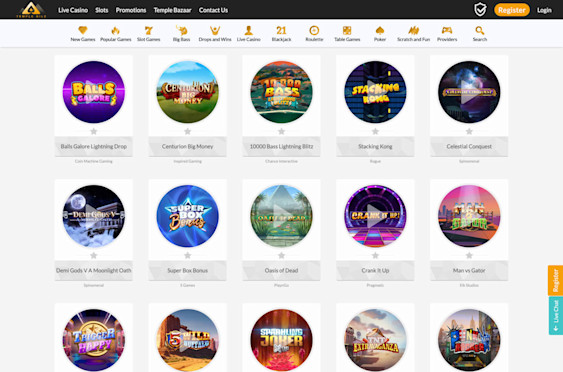Screen dimensions: 563x372
Task: Open the Roulette category icon
Action: [x=314, y=31]
